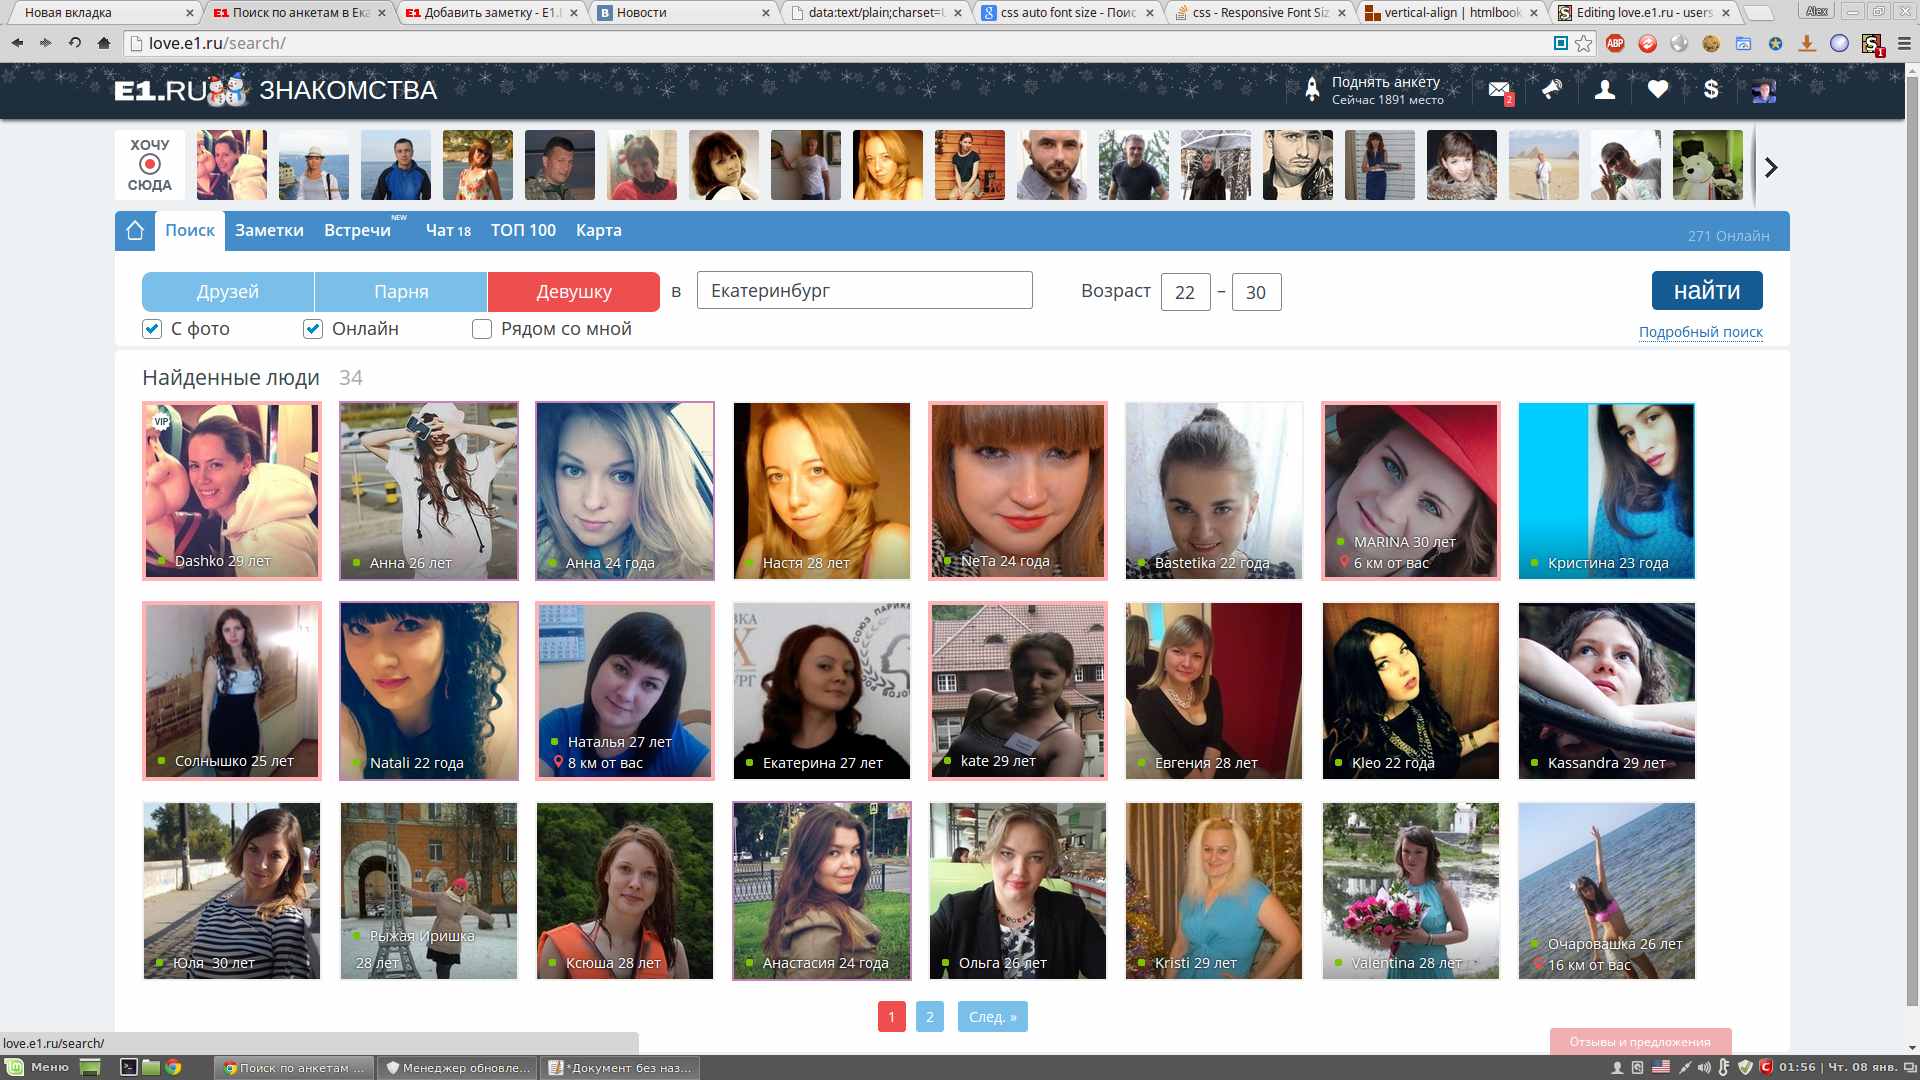Uncheck the С фото checkbox

click(x=152, y=328)
